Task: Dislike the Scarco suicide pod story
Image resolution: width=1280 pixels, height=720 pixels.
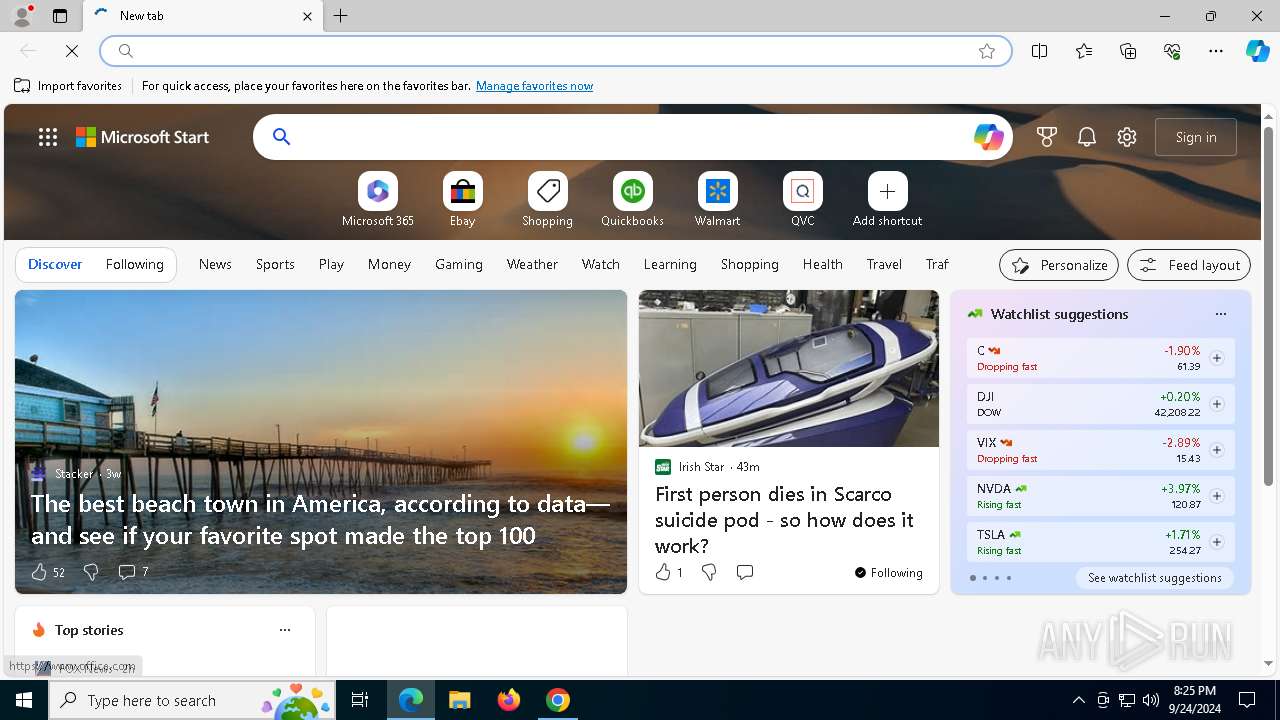Action: (709, 572)
